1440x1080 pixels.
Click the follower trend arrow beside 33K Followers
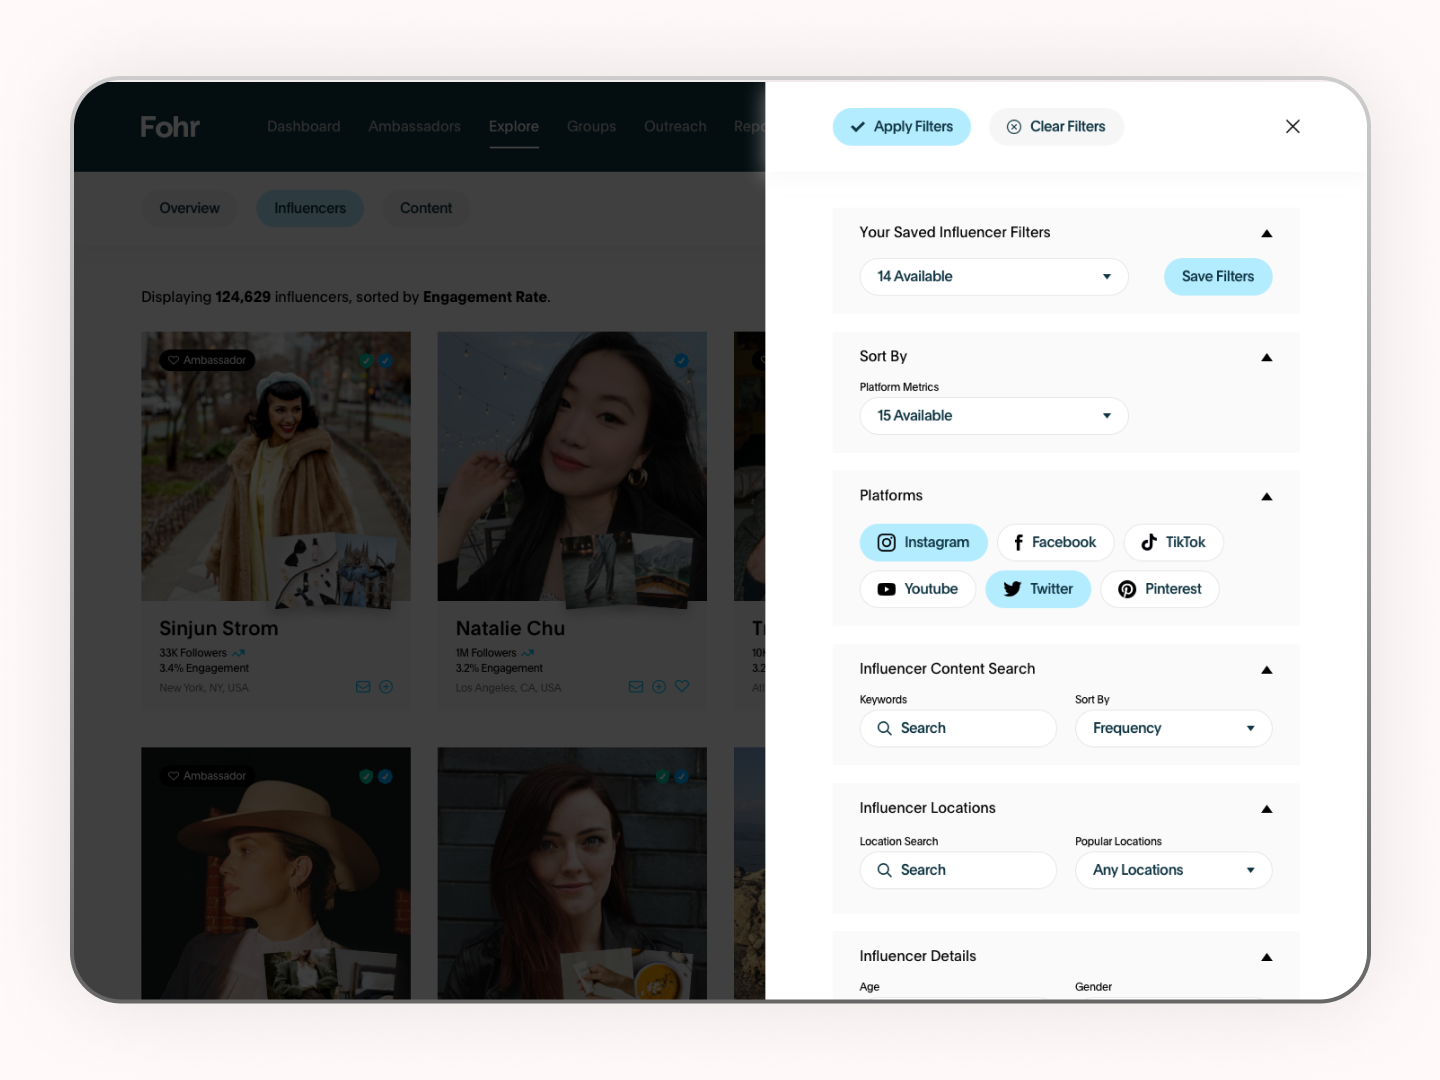coord(239,653)
